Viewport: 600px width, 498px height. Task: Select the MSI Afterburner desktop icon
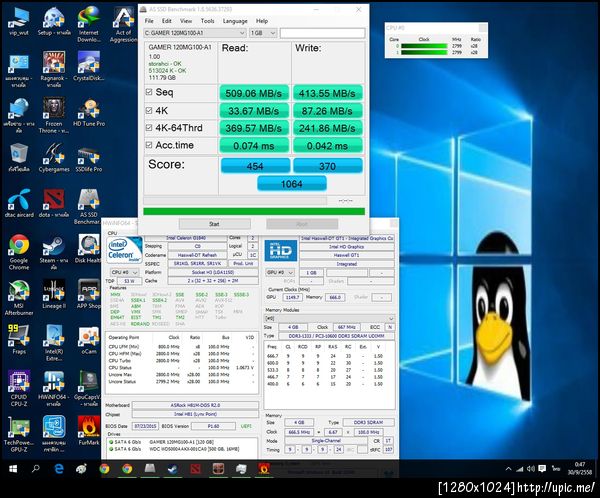[19, 298]
